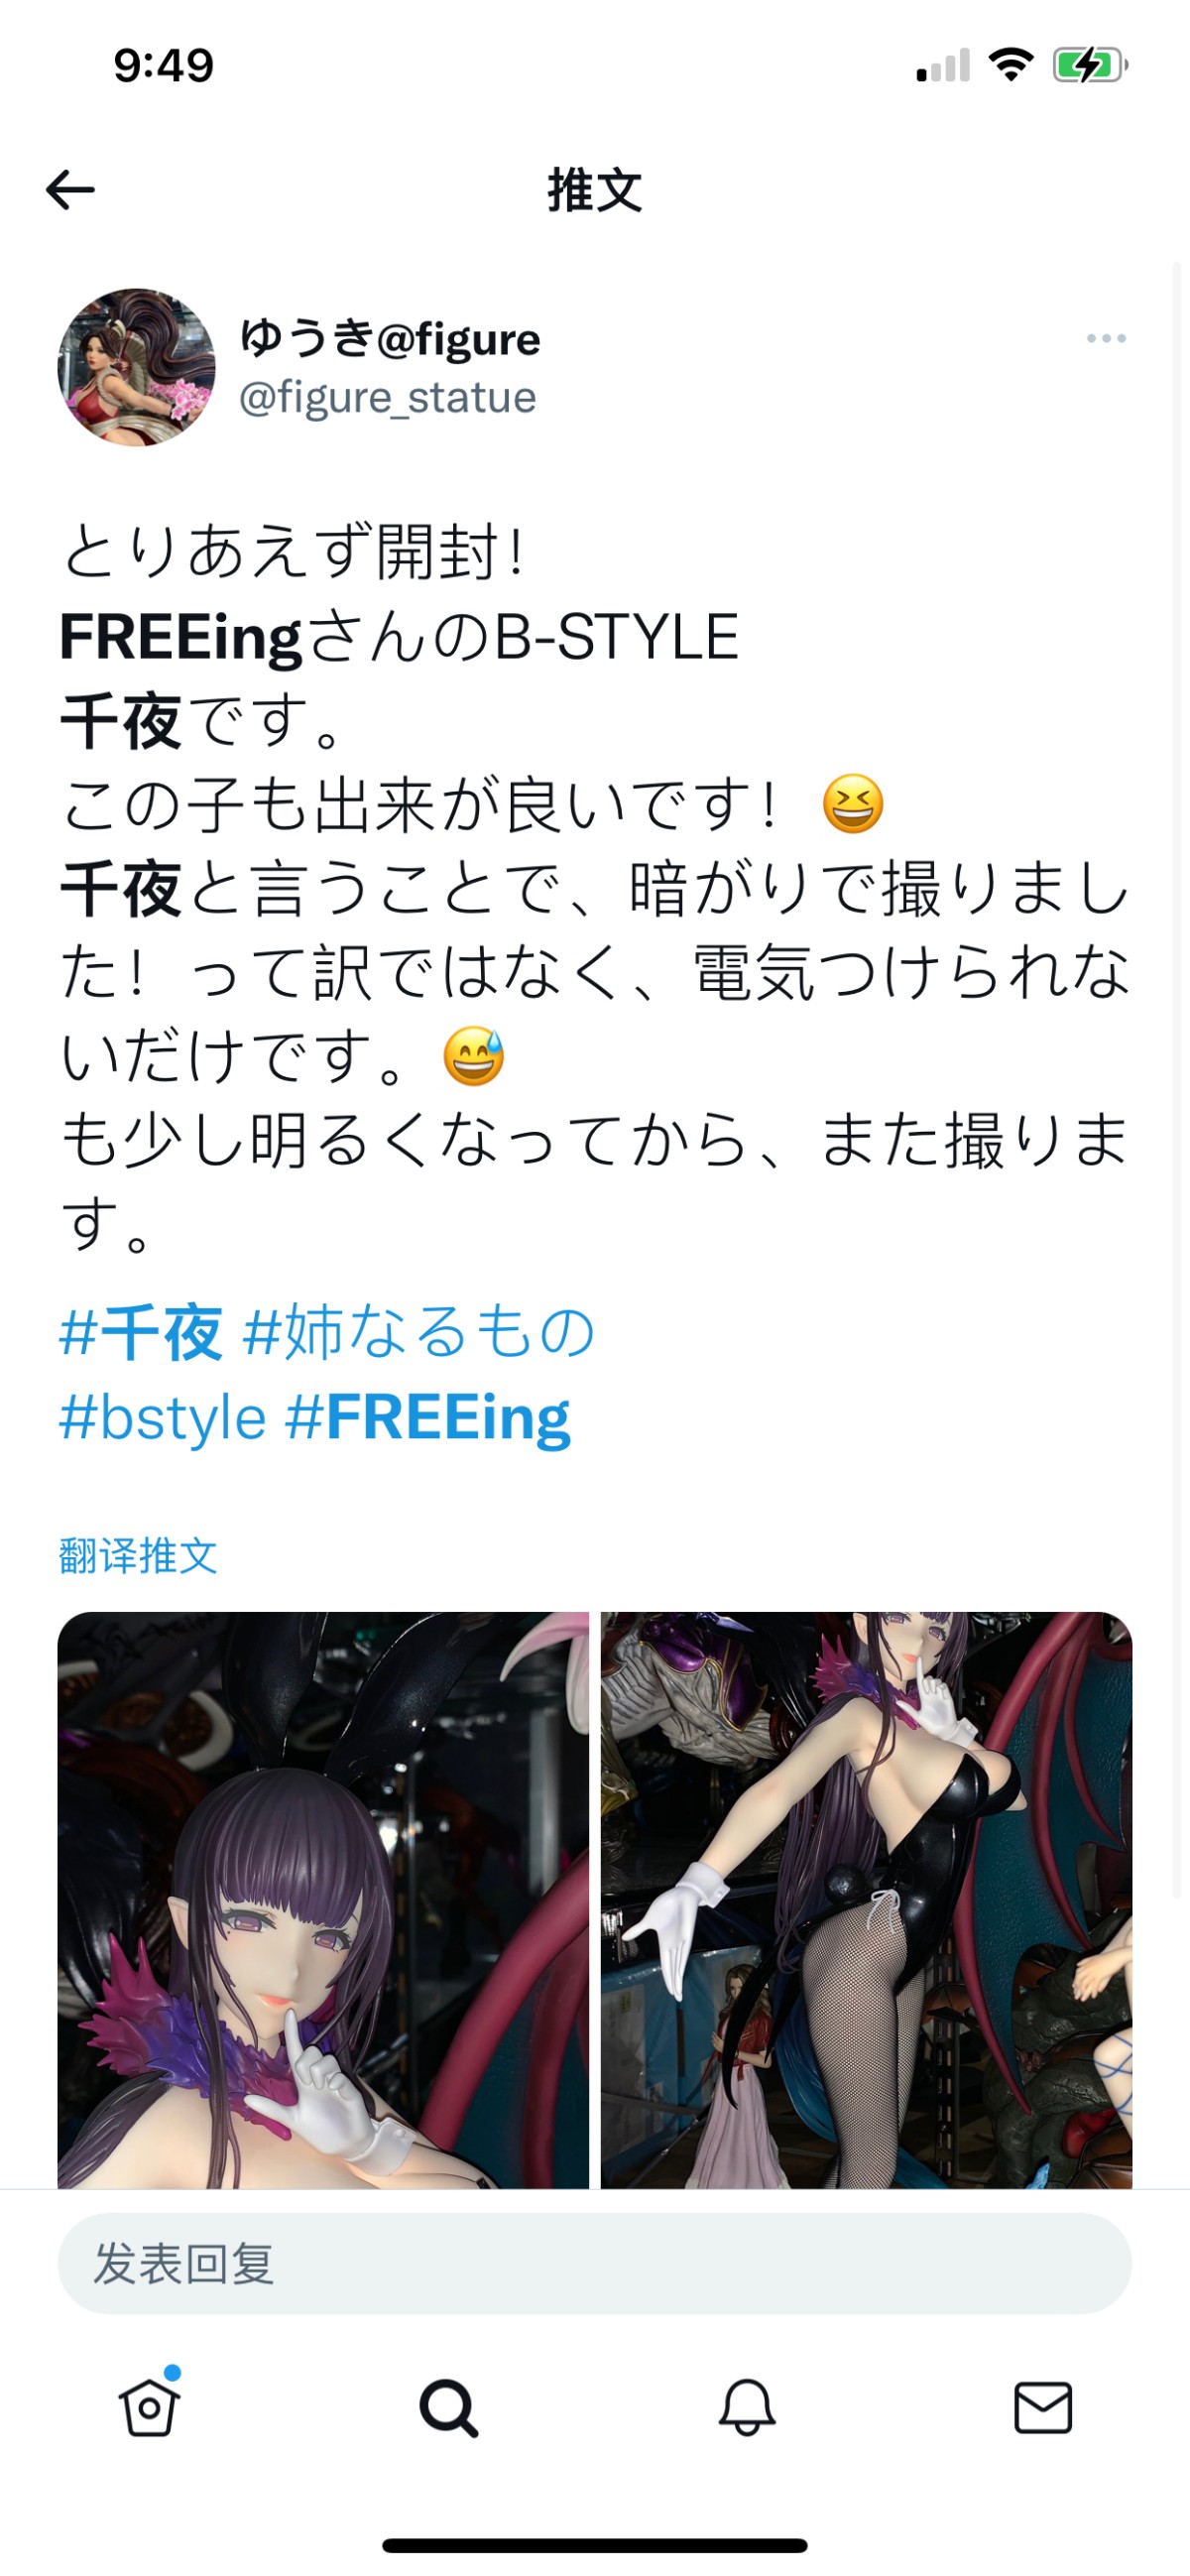Tap the 翻译推文 translate link

[x=138, y=1556]
